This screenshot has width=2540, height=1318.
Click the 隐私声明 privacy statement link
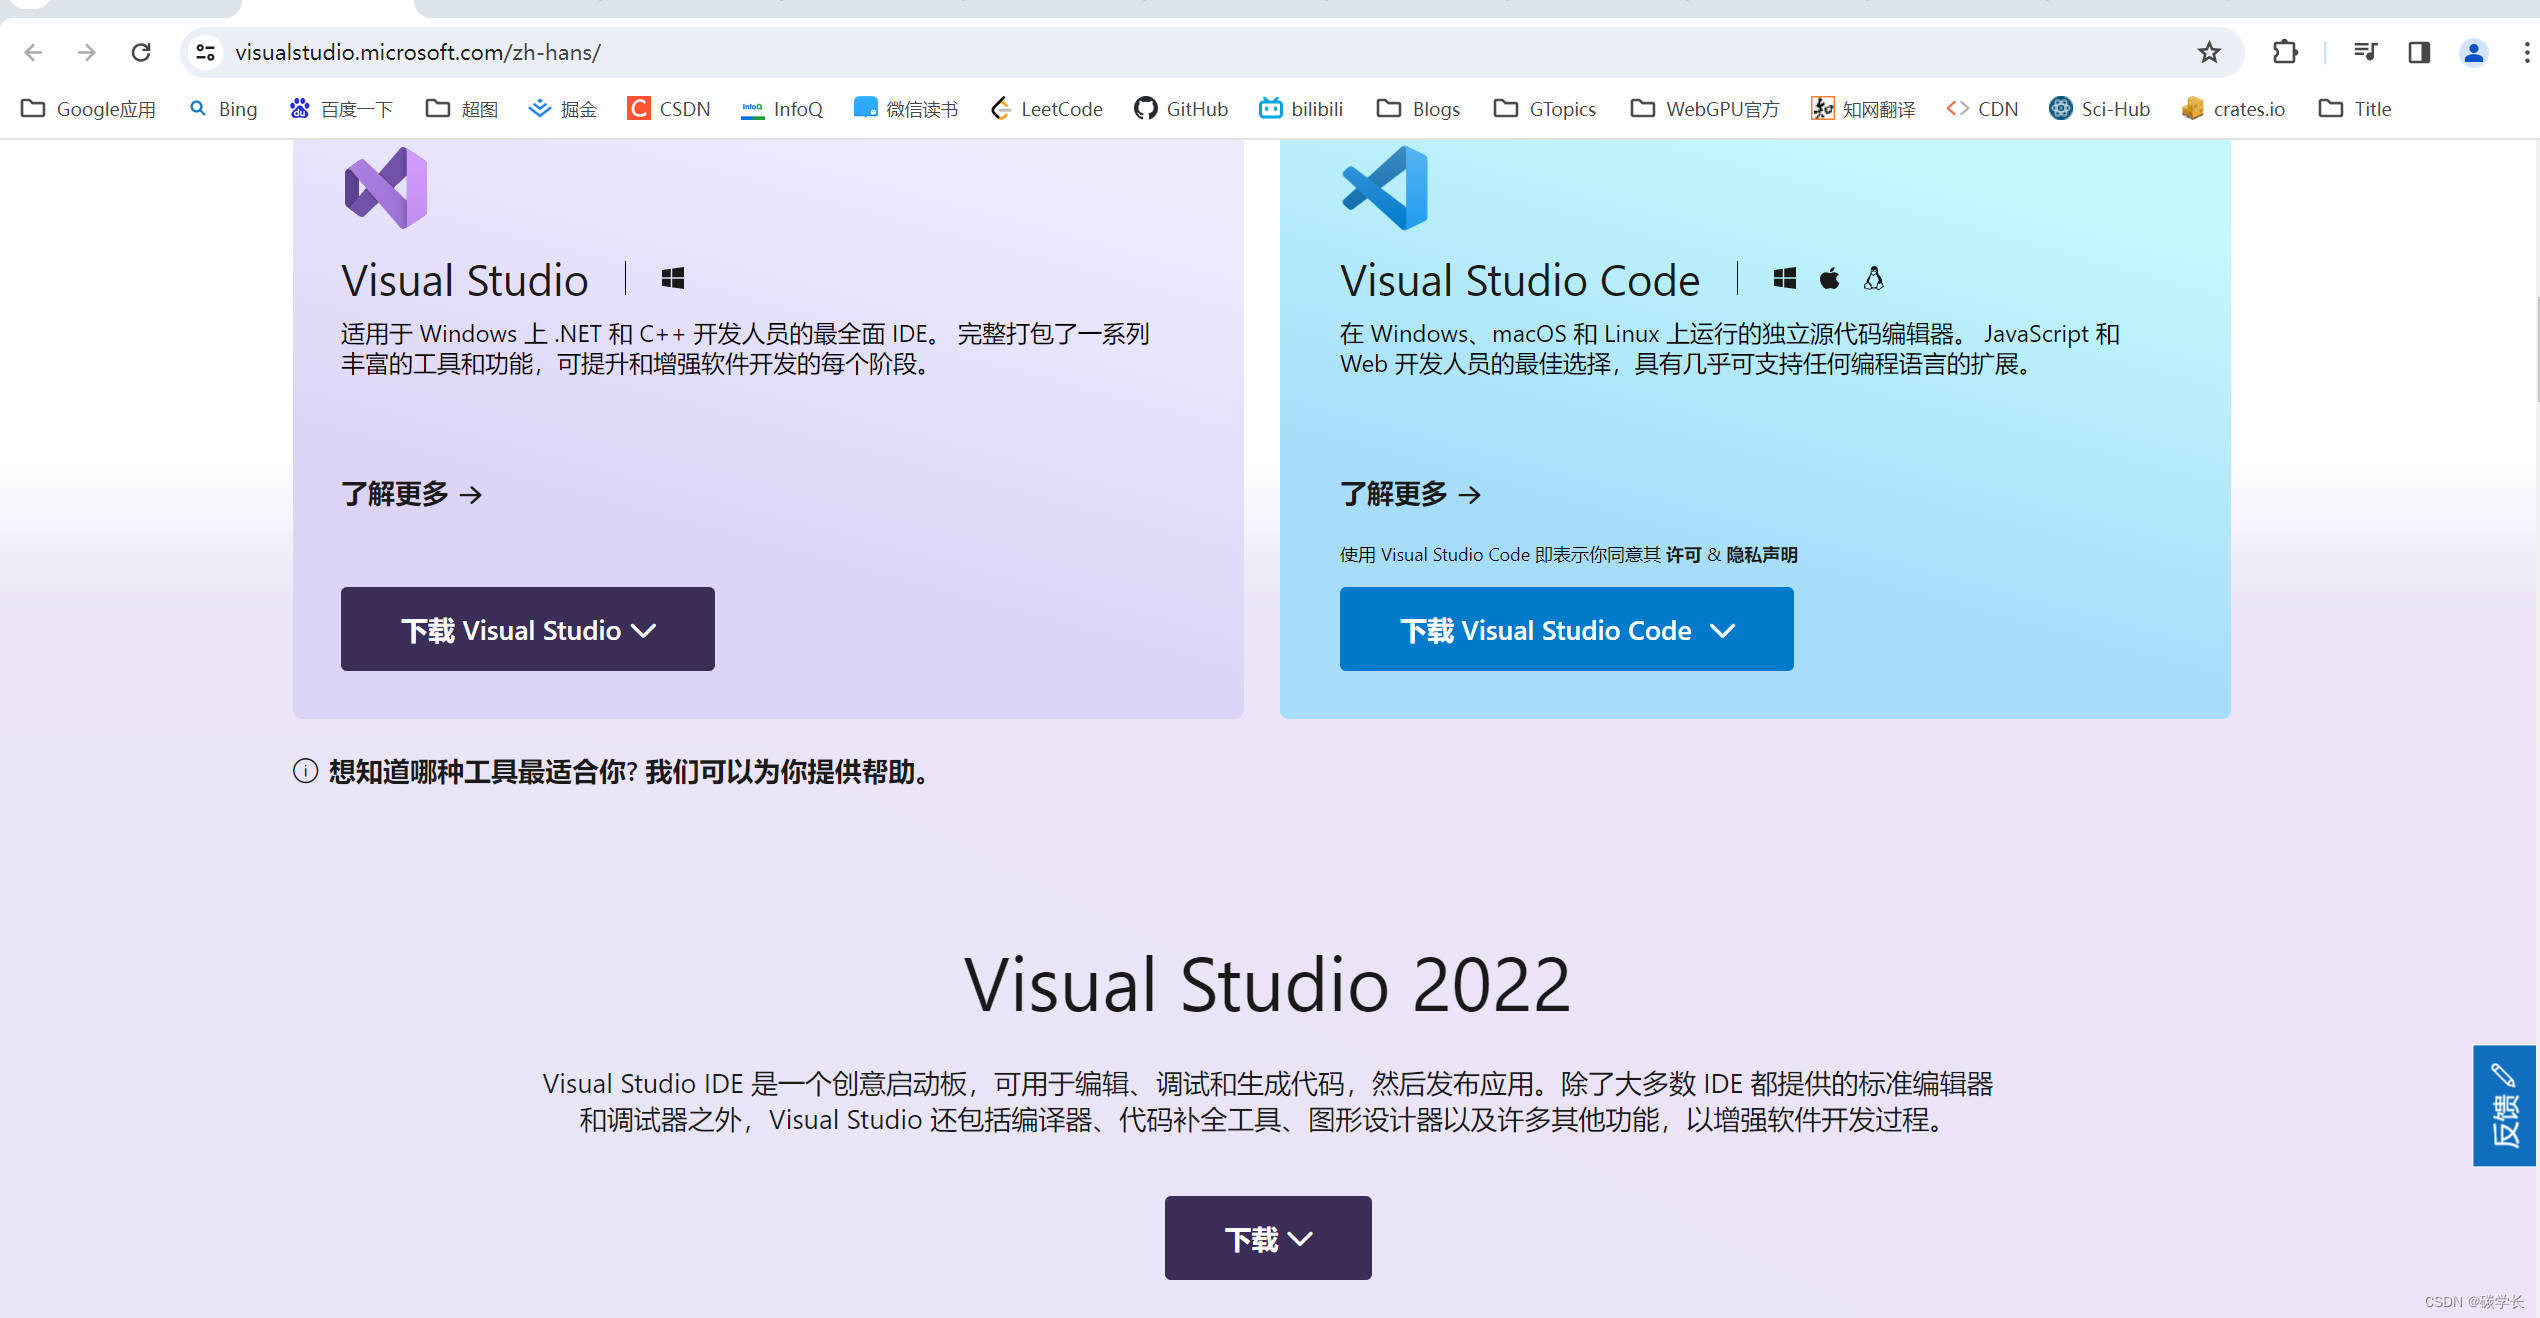tap(1761, 555)
